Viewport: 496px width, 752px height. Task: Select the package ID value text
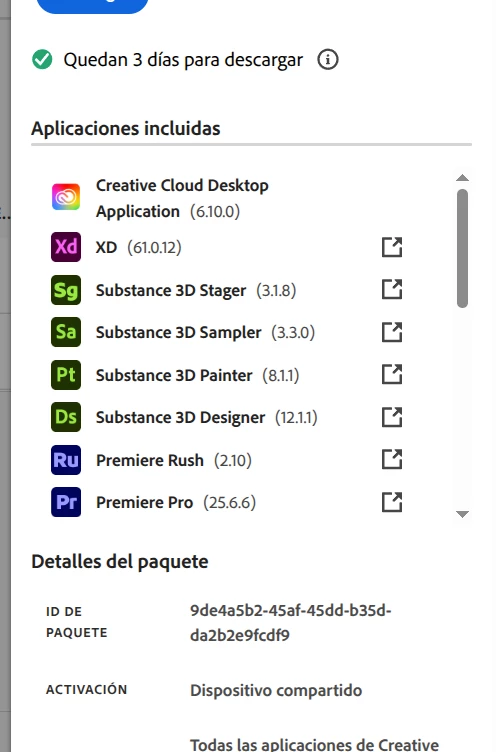[291, 623]
